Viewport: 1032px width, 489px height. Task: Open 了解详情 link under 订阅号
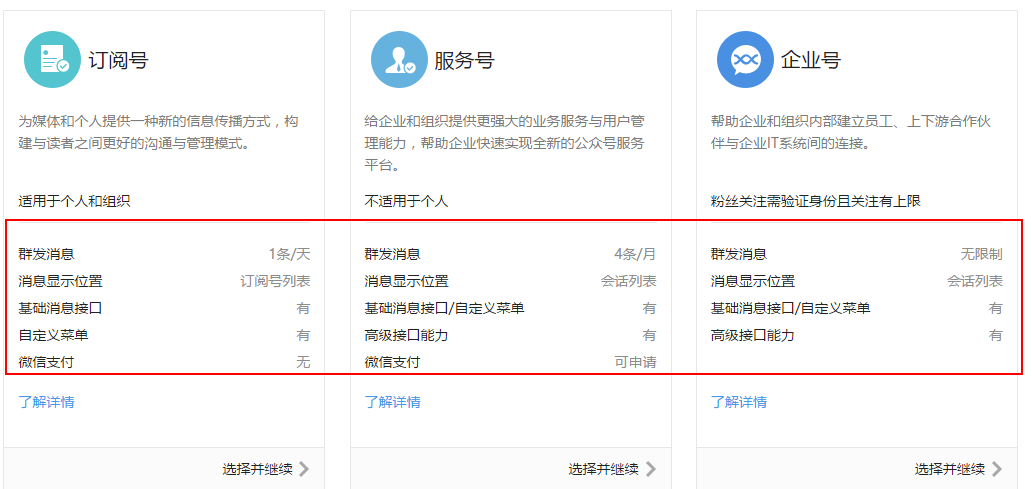[x=46, y=402]
